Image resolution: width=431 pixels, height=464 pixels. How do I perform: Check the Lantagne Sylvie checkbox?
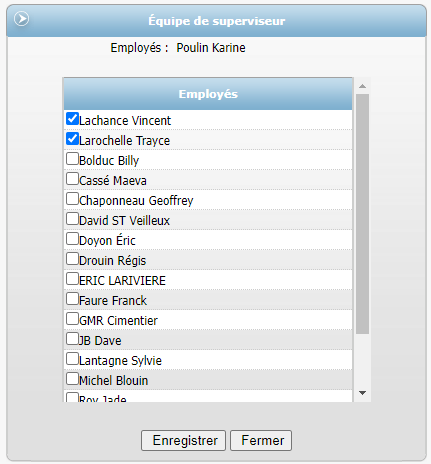pos(72,359)
